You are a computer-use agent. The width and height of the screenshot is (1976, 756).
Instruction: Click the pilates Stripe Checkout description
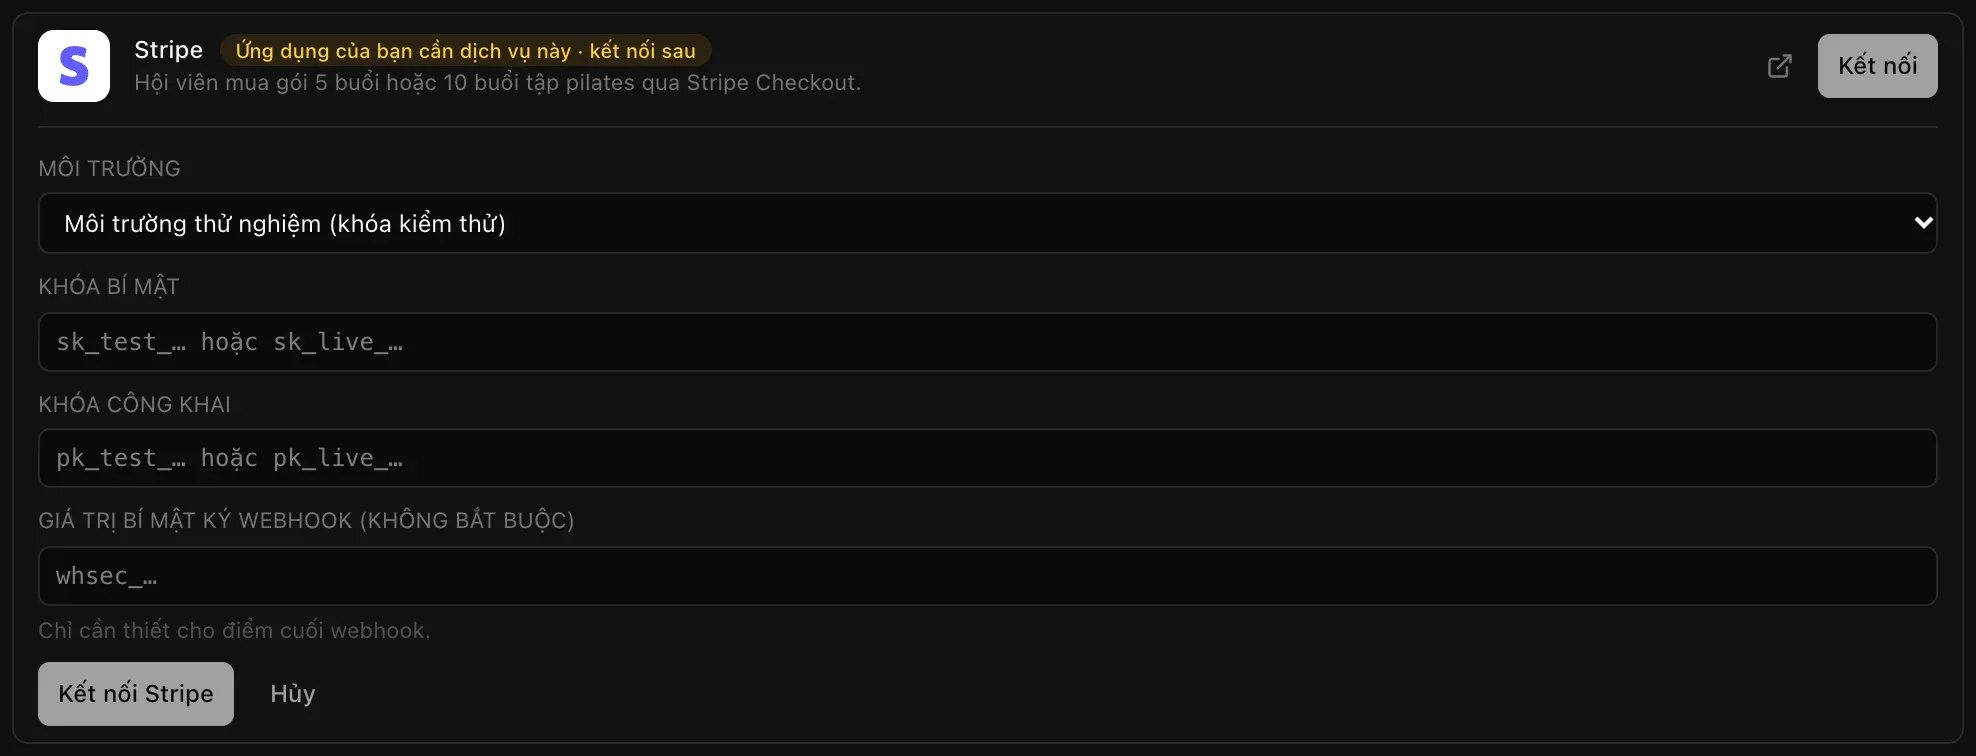[497, 83]
